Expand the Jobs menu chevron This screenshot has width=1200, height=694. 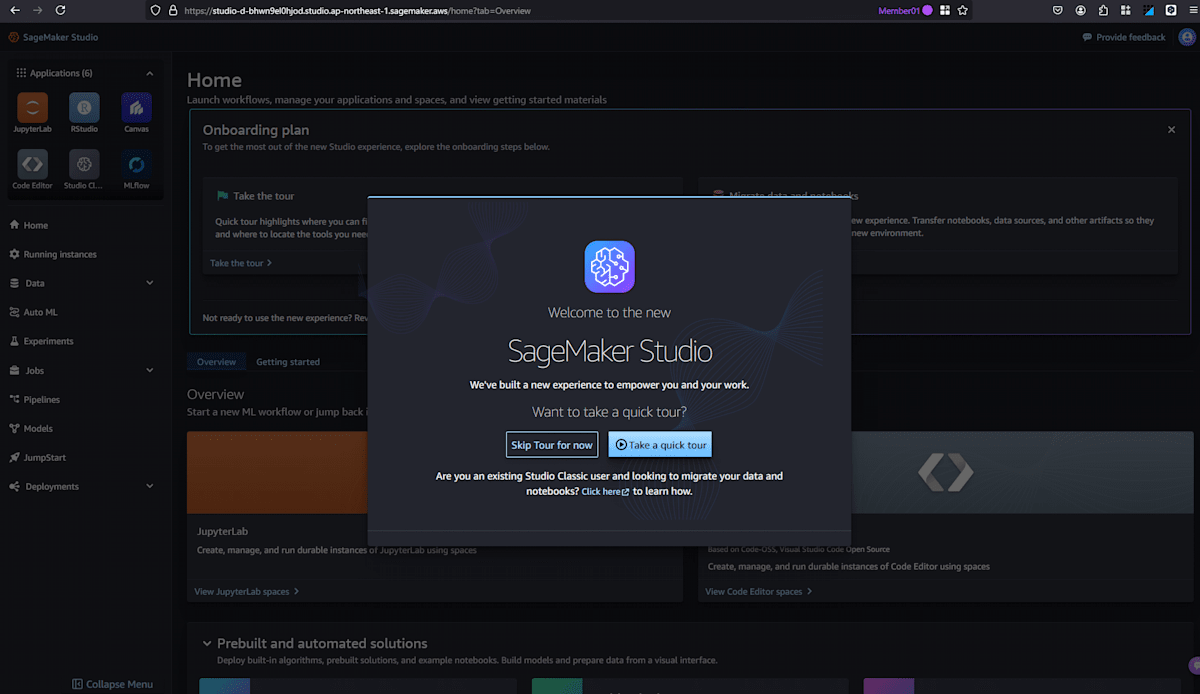coord(150,370)
